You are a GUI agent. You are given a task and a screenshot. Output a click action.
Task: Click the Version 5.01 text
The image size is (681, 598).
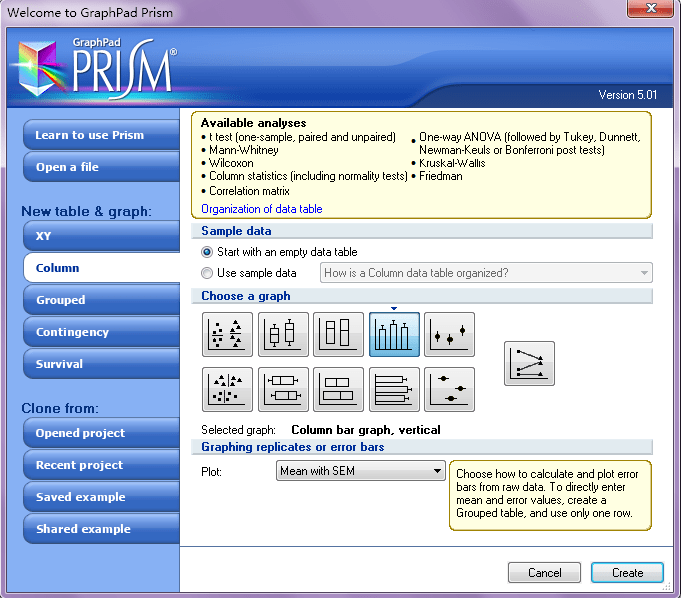628,95
